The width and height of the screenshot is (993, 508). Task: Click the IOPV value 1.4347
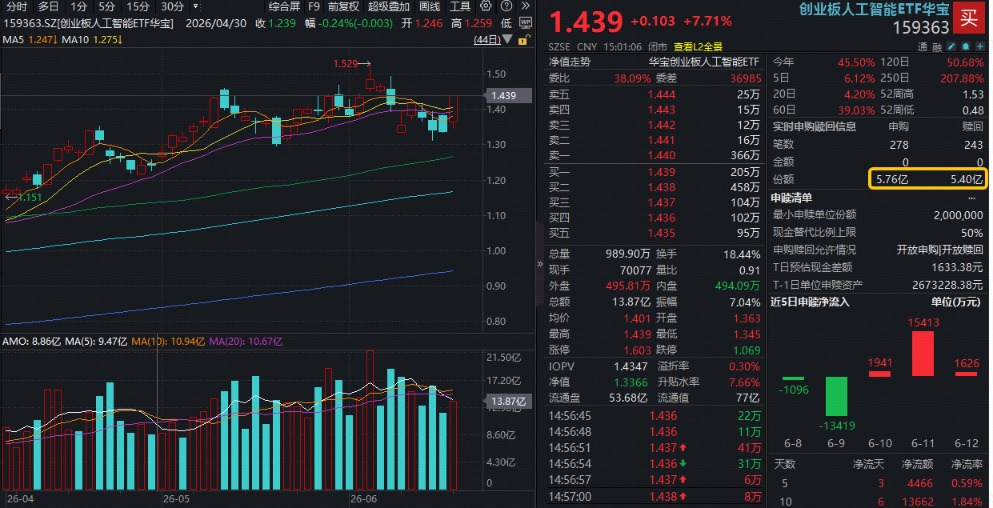pyautogui.click(x=631, y=367)
